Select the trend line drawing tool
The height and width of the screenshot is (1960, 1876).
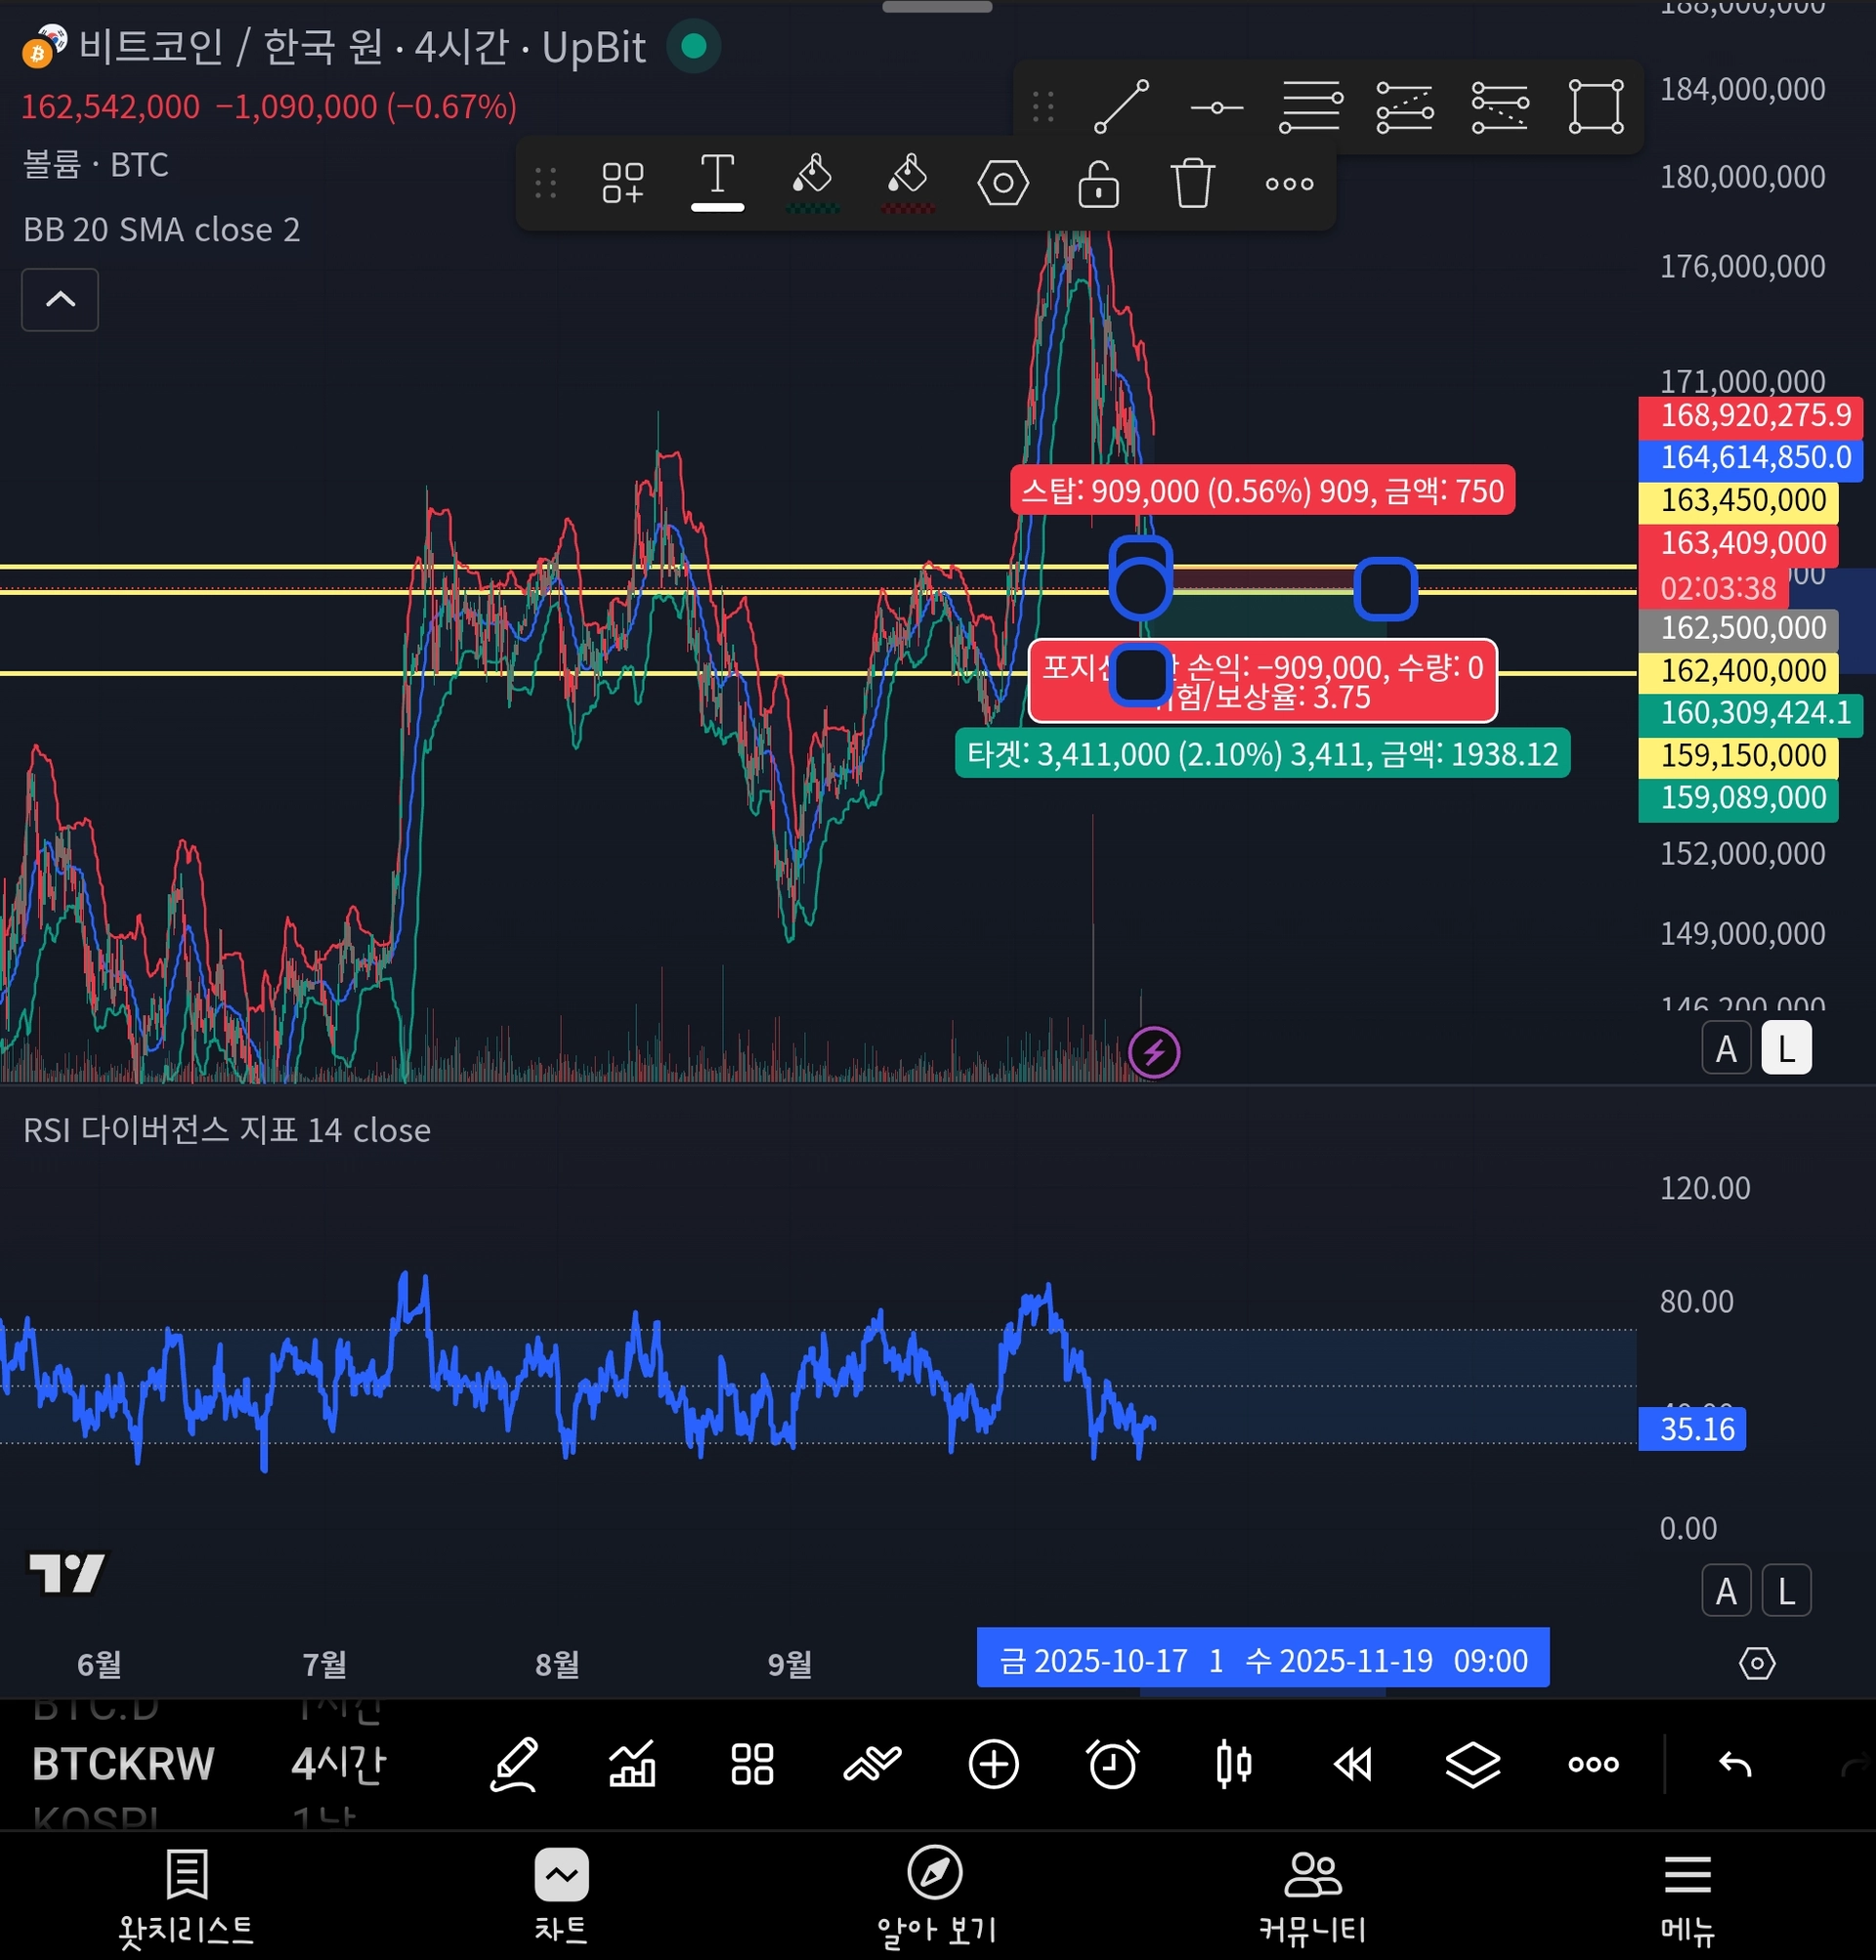tap(1121, 106)
